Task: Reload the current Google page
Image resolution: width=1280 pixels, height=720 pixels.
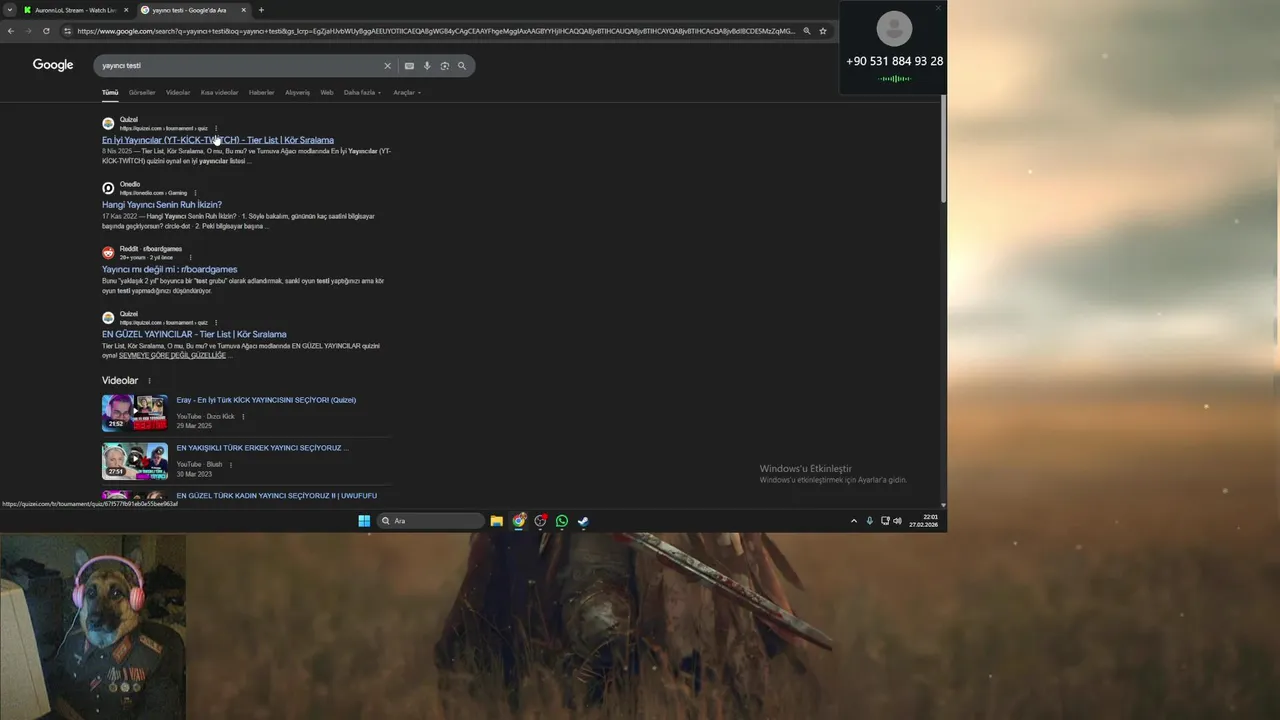Action: 46,31
